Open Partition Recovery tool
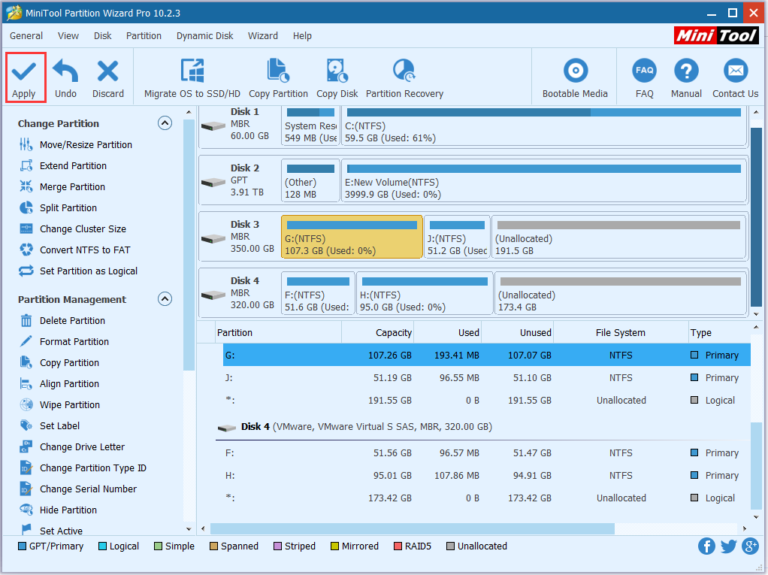The image size is (768, 575). (404, 78)
